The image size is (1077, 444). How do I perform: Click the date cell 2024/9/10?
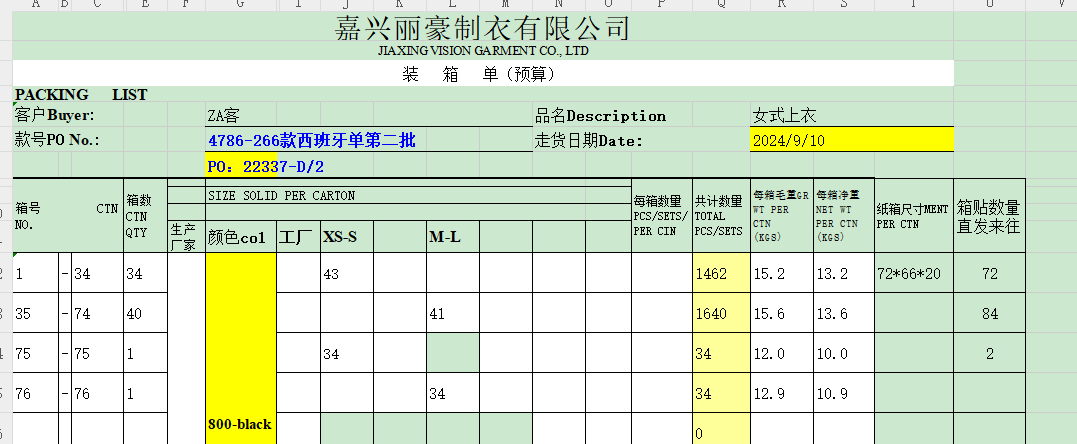[789, 140]
